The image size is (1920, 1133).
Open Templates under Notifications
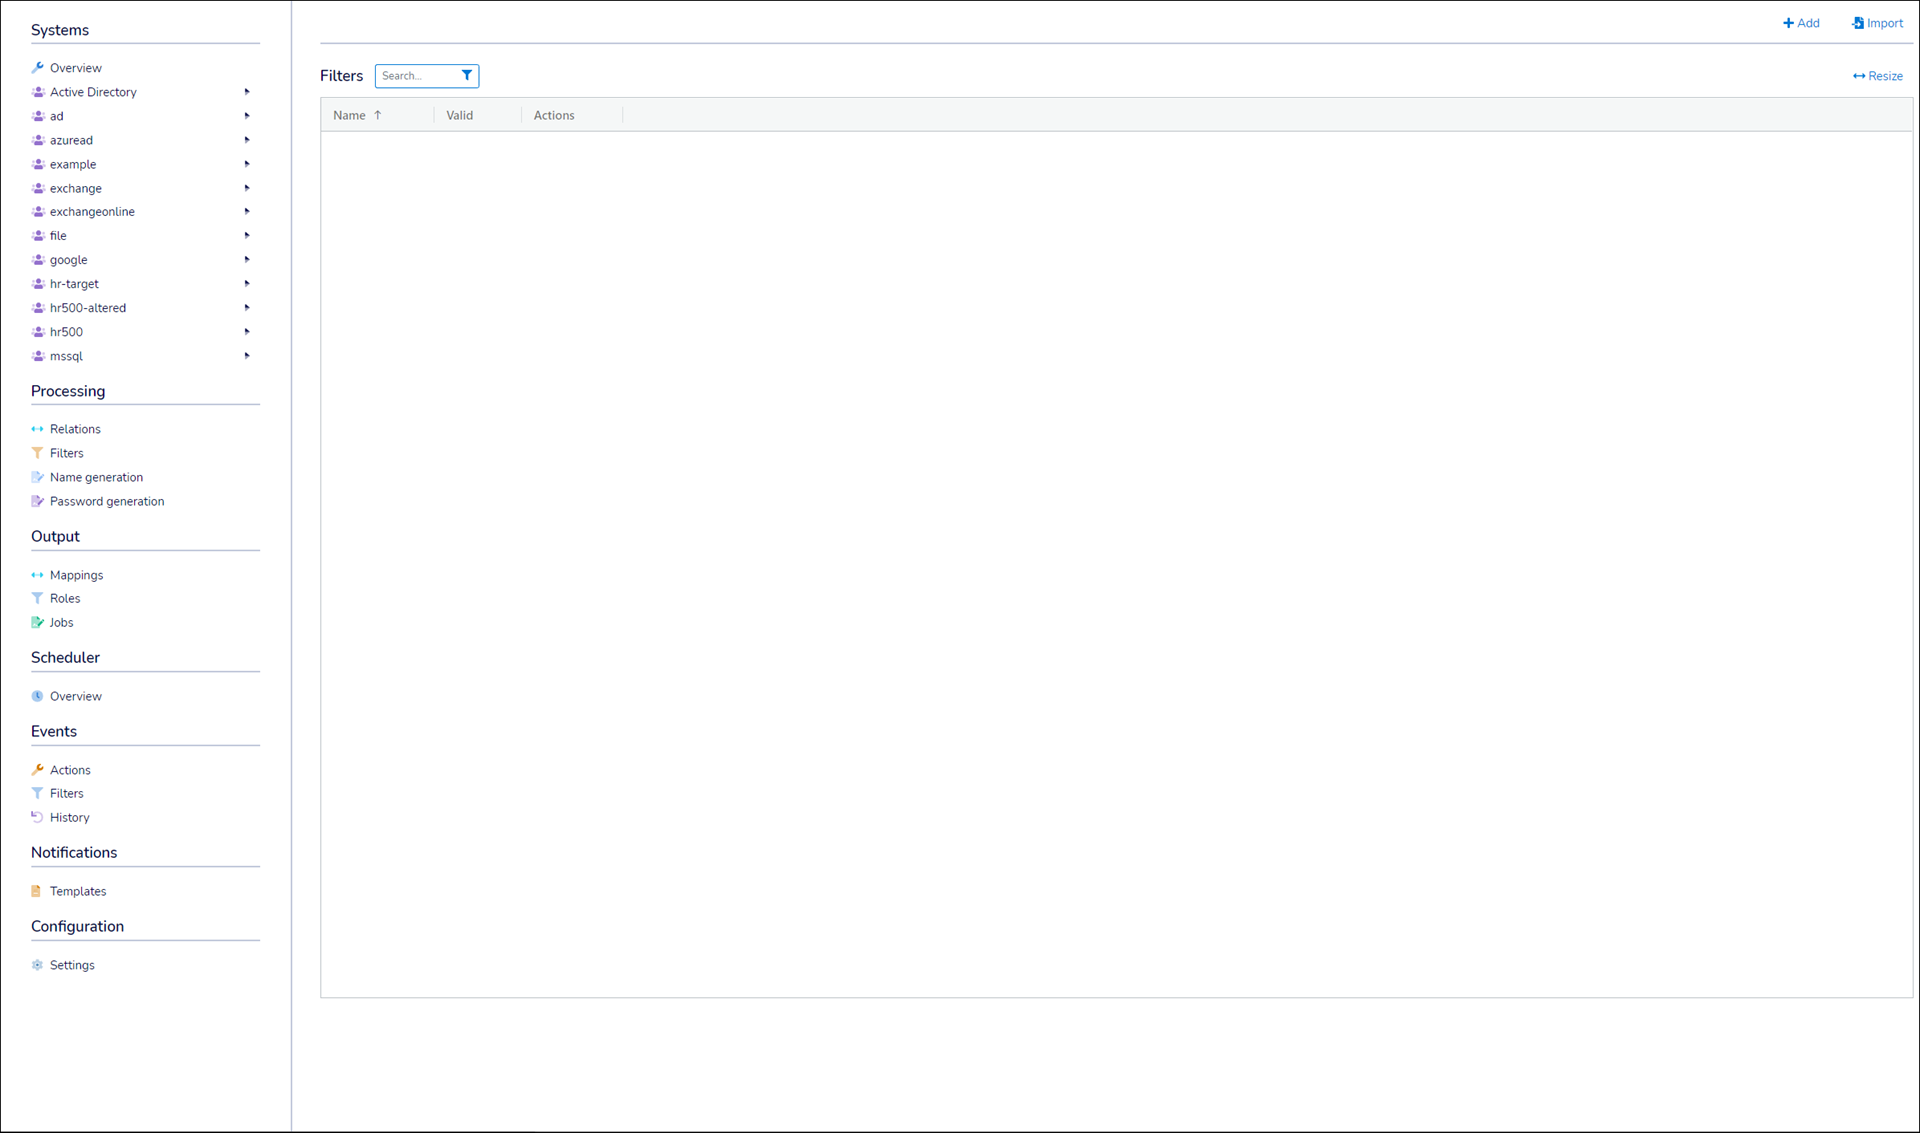[77, 891]
